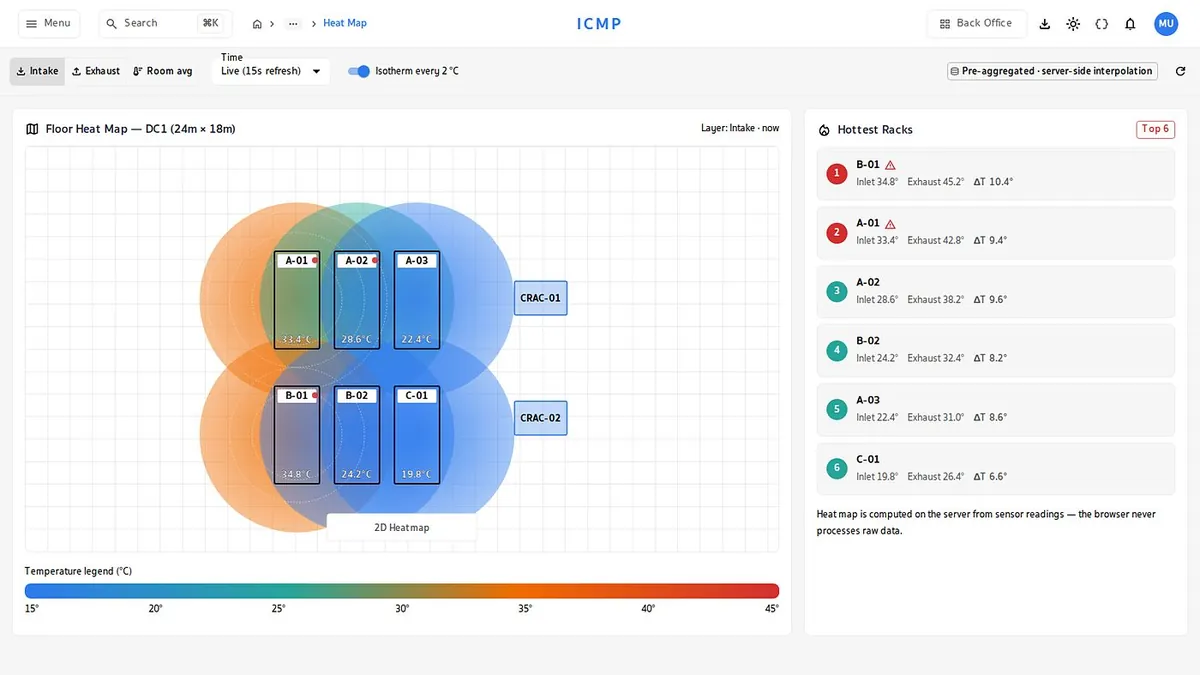Click the Hottest Racks flame icon

click(x=824, y=130)
